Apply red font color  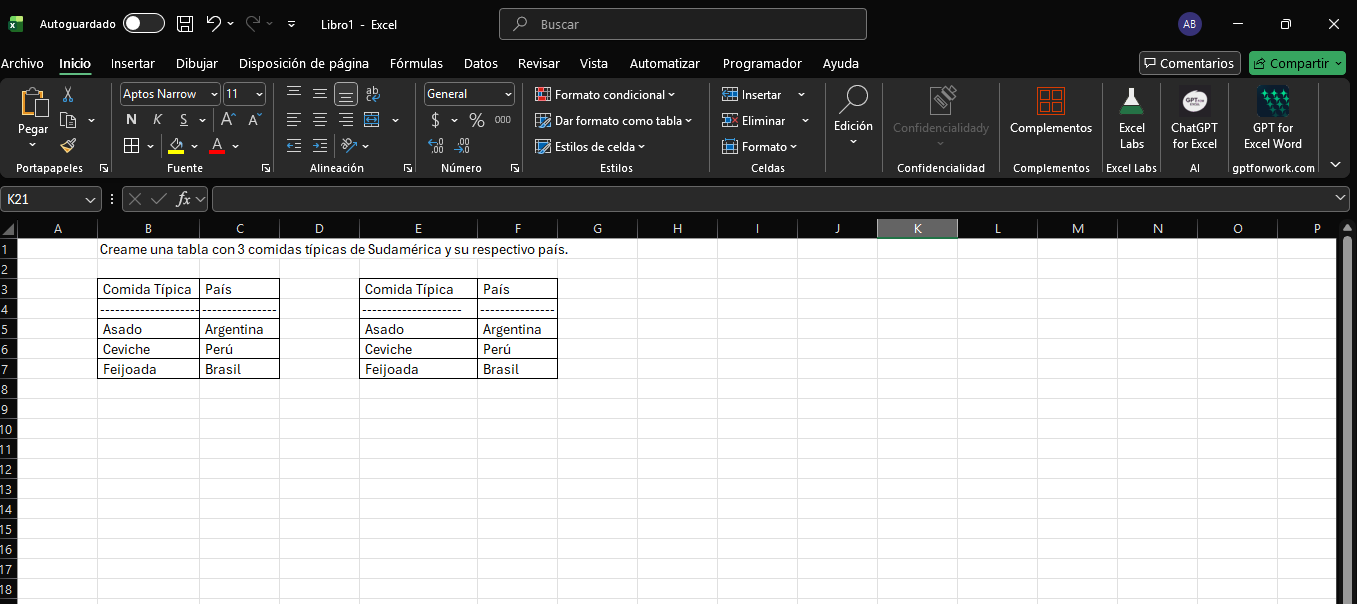click(x=217, y=146)
